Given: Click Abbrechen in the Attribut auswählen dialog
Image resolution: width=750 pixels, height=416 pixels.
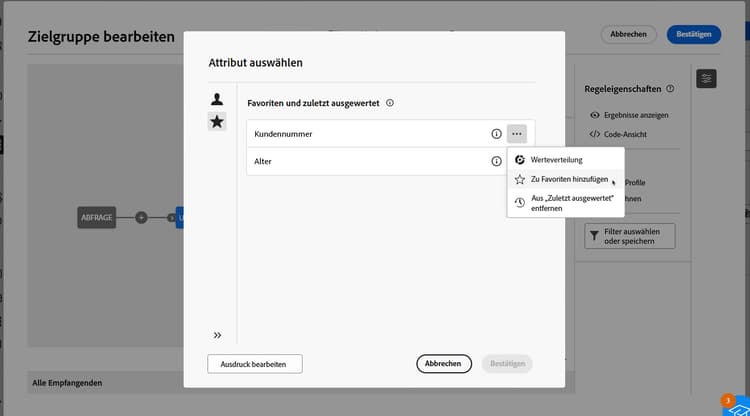Looking at the screenshot, I should click(x=444, y=363).
